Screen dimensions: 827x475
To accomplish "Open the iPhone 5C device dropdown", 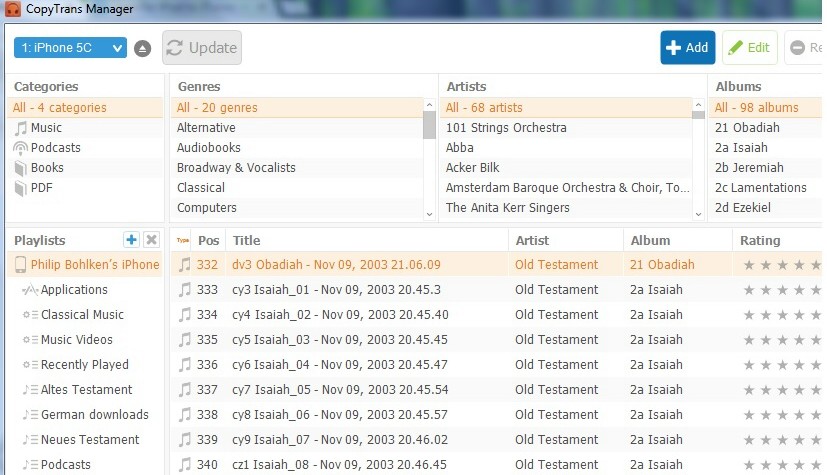I will pyautogui.click(x=70, y=48).
